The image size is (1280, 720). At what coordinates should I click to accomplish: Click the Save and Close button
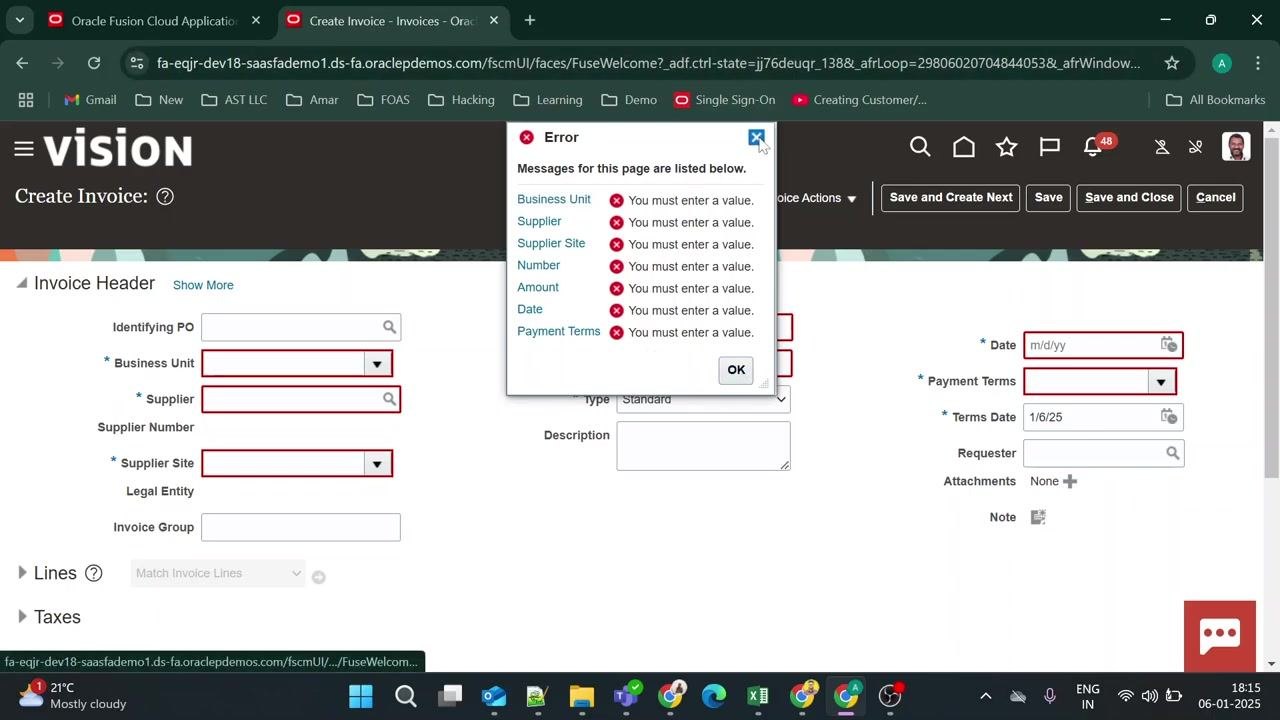(1129, 197)
